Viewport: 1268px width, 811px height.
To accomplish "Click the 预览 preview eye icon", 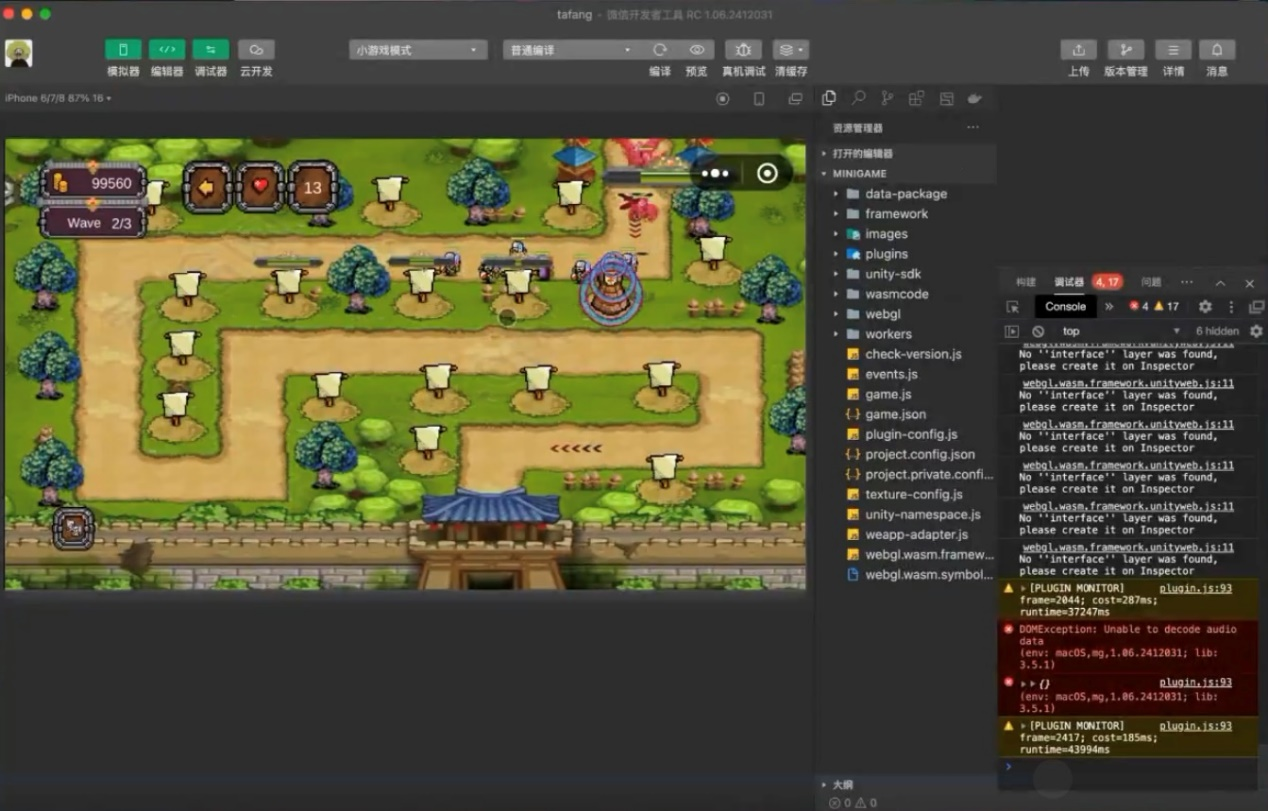I will click(x=697, y=50).
